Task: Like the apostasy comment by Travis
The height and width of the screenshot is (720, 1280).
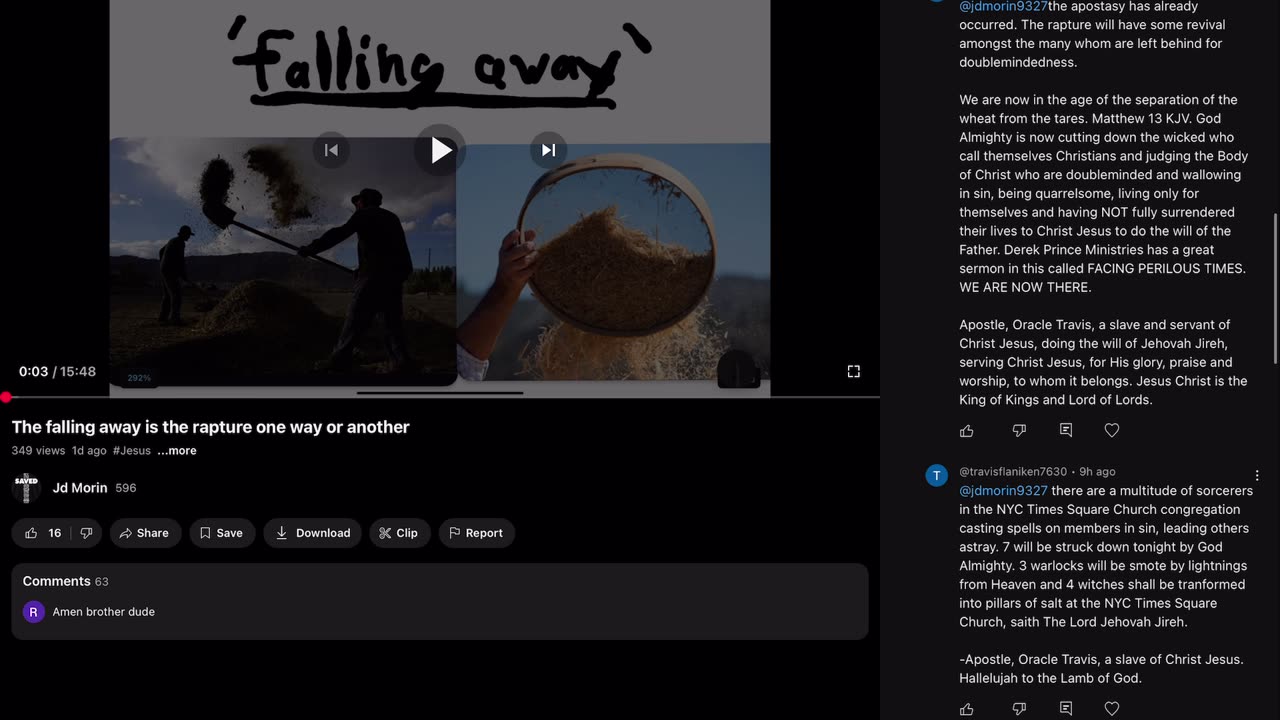Action: point(967,431)
